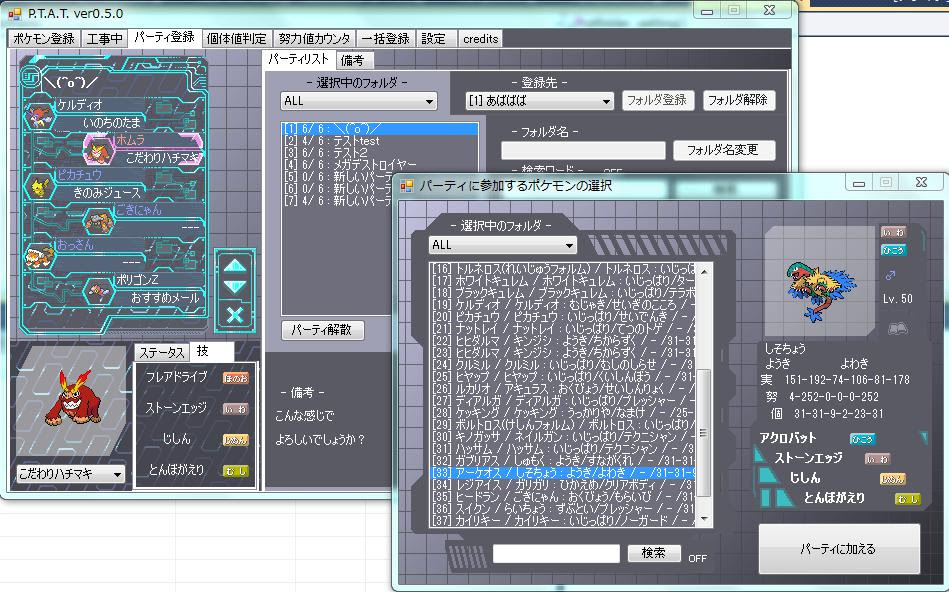Select Pokémon row [19] ケルディオ

(563, 304)
